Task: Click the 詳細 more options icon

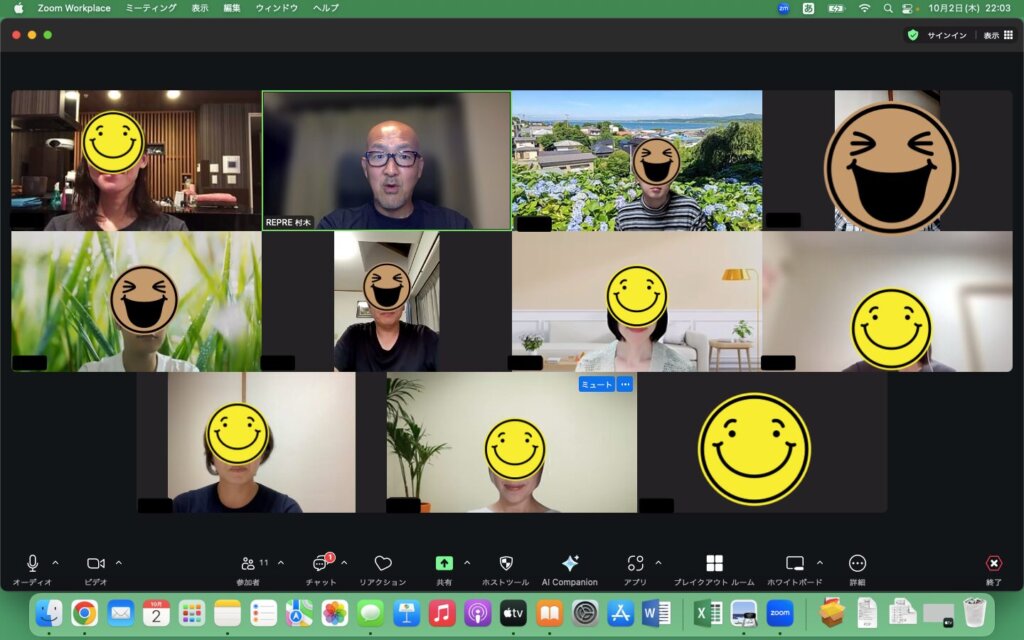Action: (x=857, y=564)
